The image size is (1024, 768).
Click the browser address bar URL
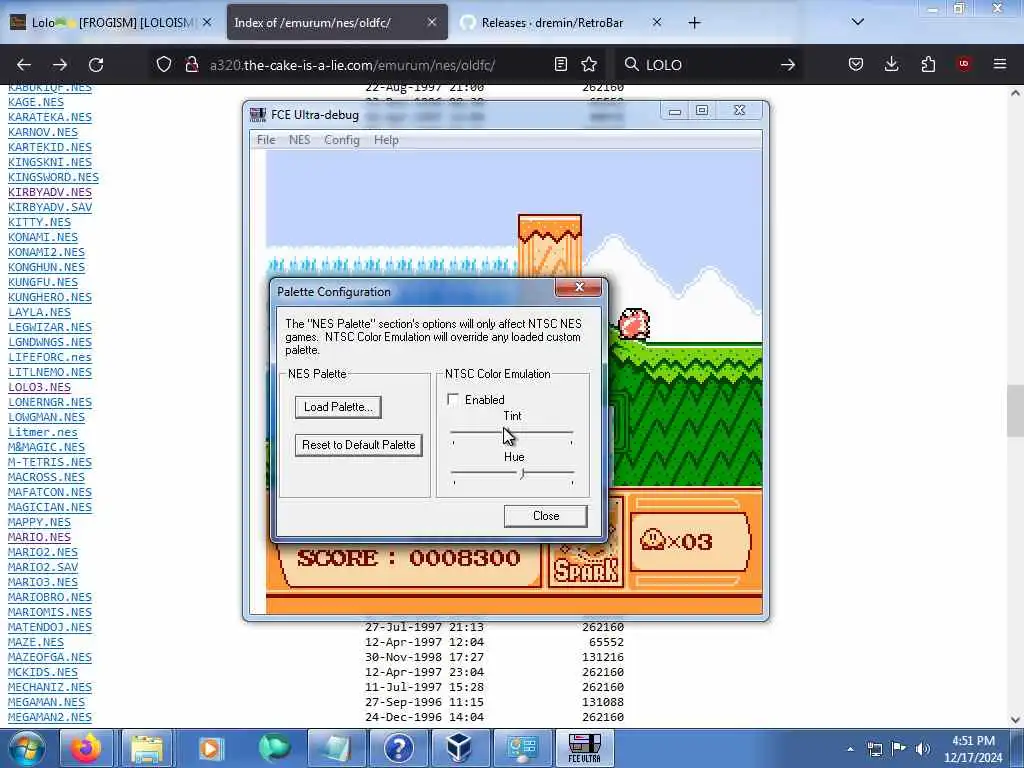point(352,65)
